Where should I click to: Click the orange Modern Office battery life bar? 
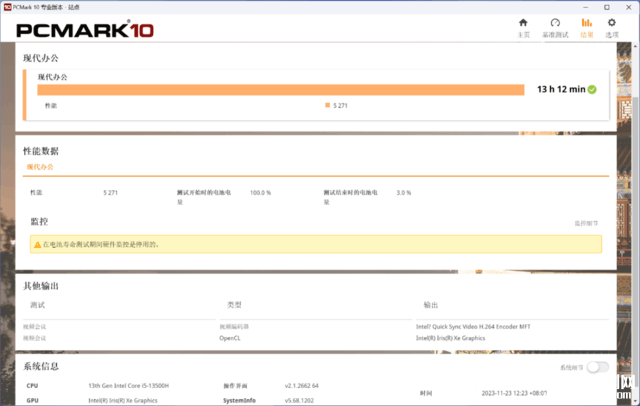click(281, 90)
